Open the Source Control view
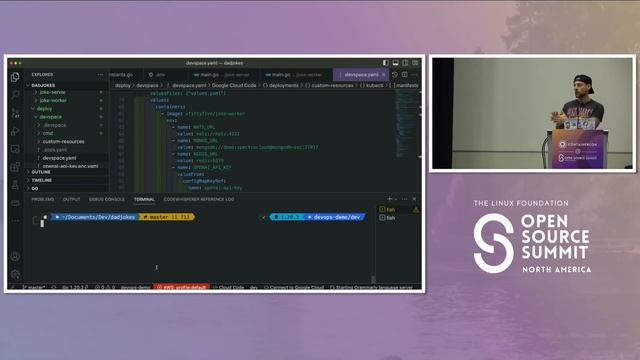The image size is (640, 360). pos(15,113)
